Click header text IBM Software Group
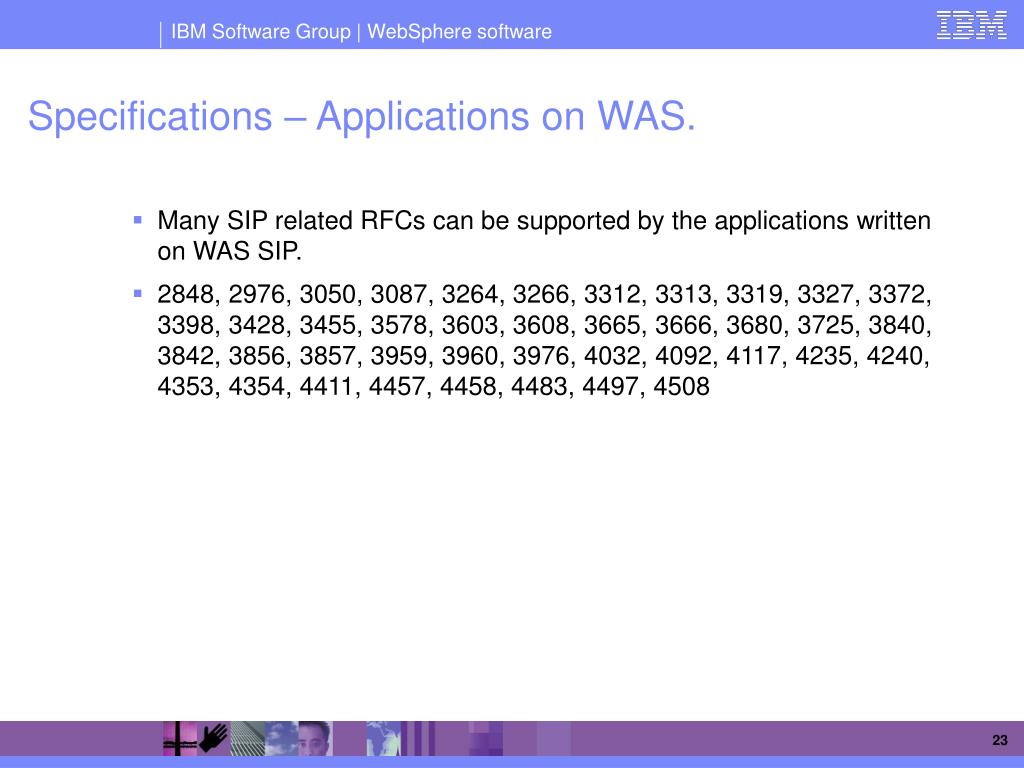 (x=261, y=31)
